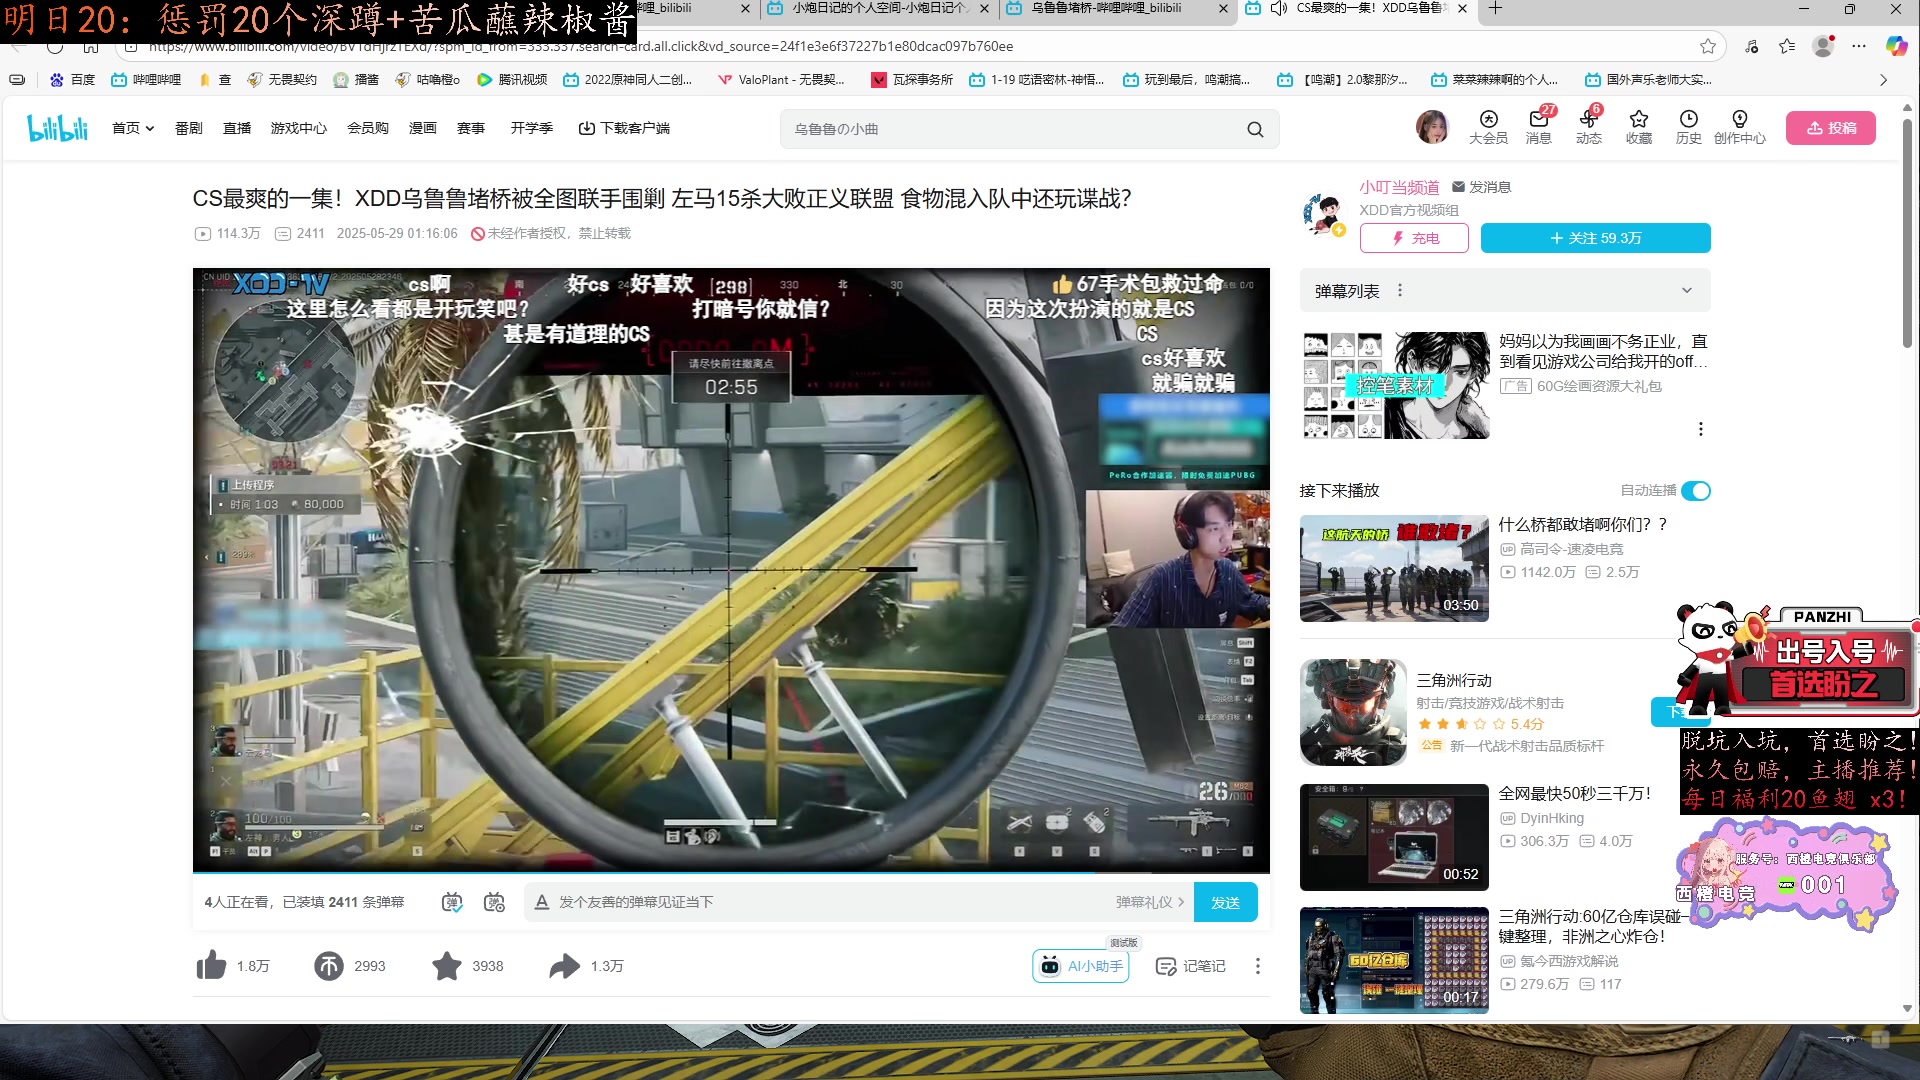Open 三角洲行动:60亿仓库 video thumbnail
Image resolution: width=1920 pixels, height=1080 pixels.
[1394, 960]
